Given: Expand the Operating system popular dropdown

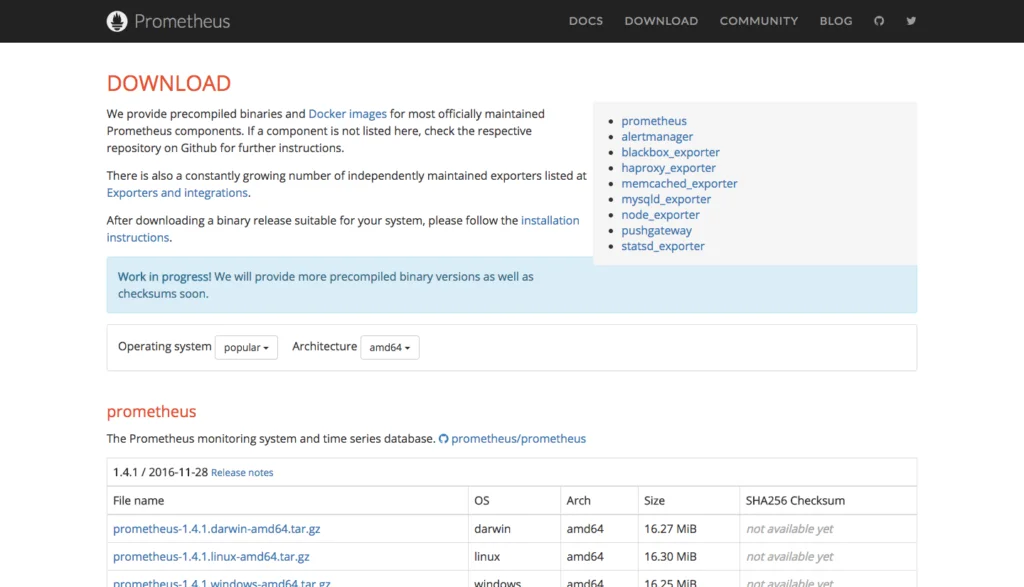Looking at the screenshot, I should pos(246,347).
